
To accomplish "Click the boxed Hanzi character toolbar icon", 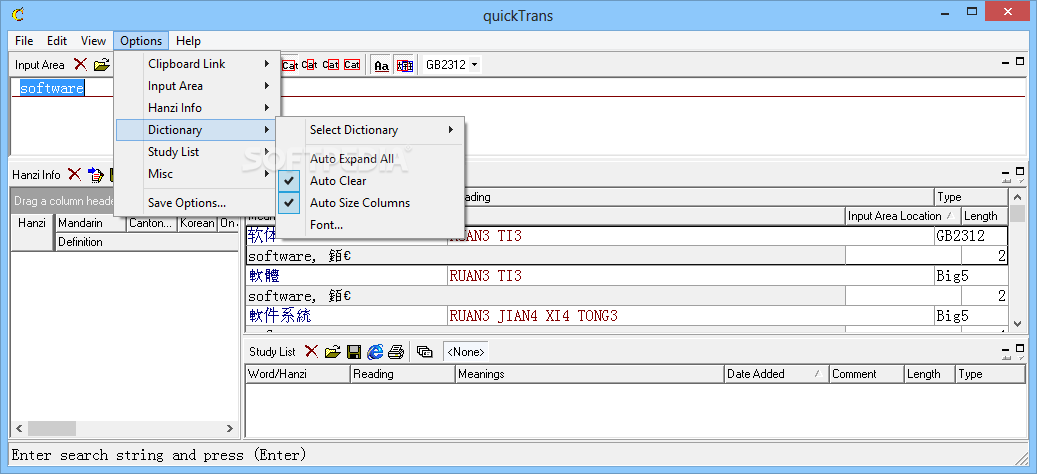I will [405, 65].
